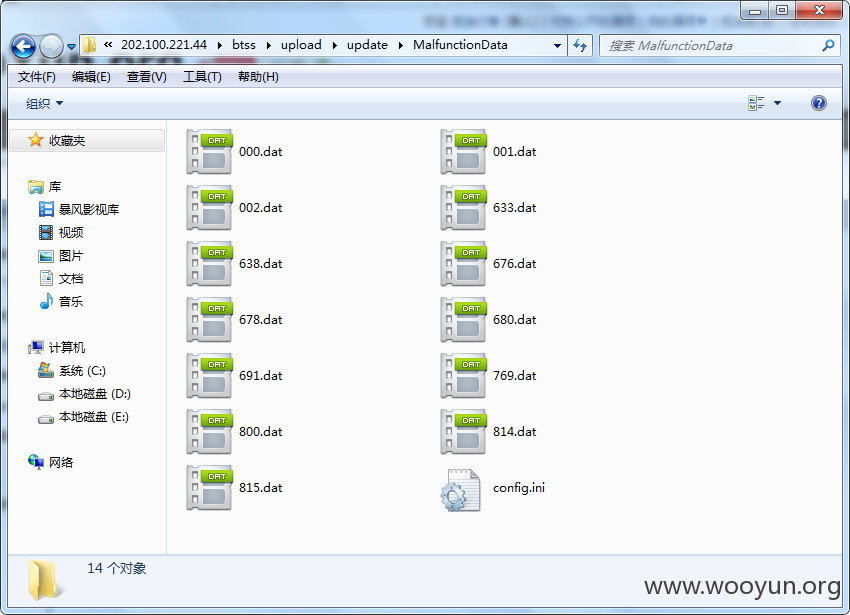Click the 14 个对象 status text

pos(117,568)
